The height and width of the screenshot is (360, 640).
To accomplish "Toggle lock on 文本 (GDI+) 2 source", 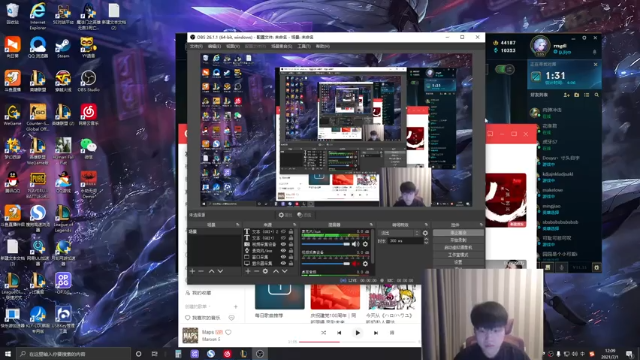I will (291, 231).
